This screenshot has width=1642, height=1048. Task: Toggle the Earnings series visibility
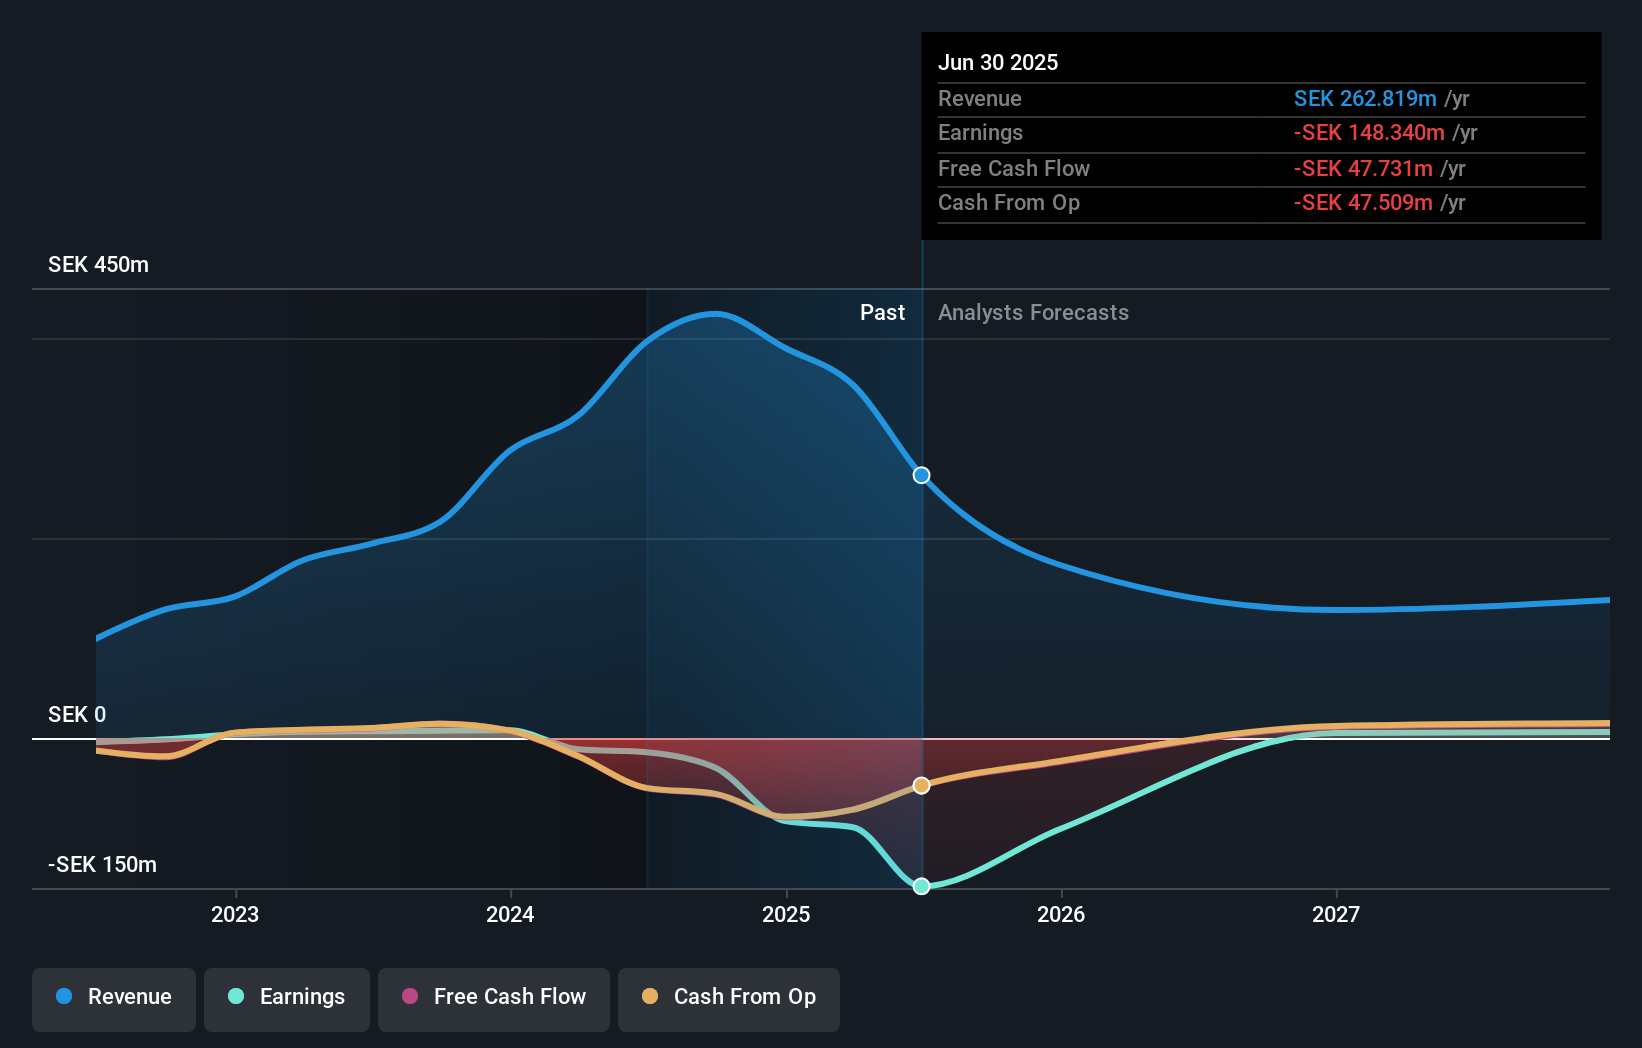point(287,997)
